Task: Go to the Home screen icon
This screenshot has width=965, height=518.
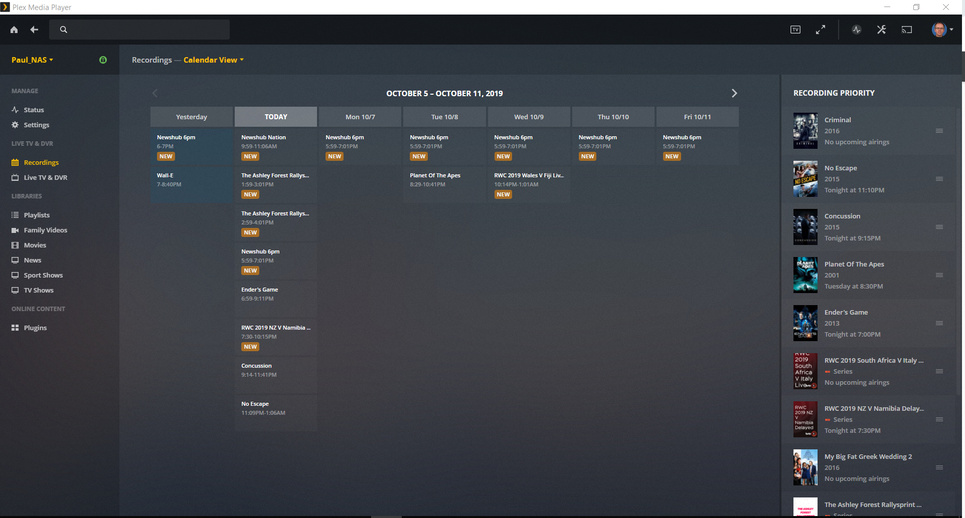Action: click(14, 30)
